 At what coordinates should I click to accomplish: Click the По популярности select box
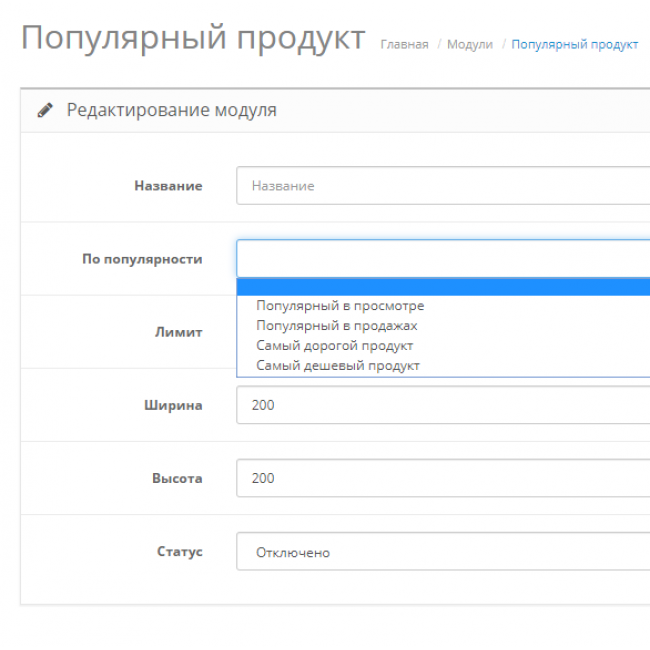point(442,258)
